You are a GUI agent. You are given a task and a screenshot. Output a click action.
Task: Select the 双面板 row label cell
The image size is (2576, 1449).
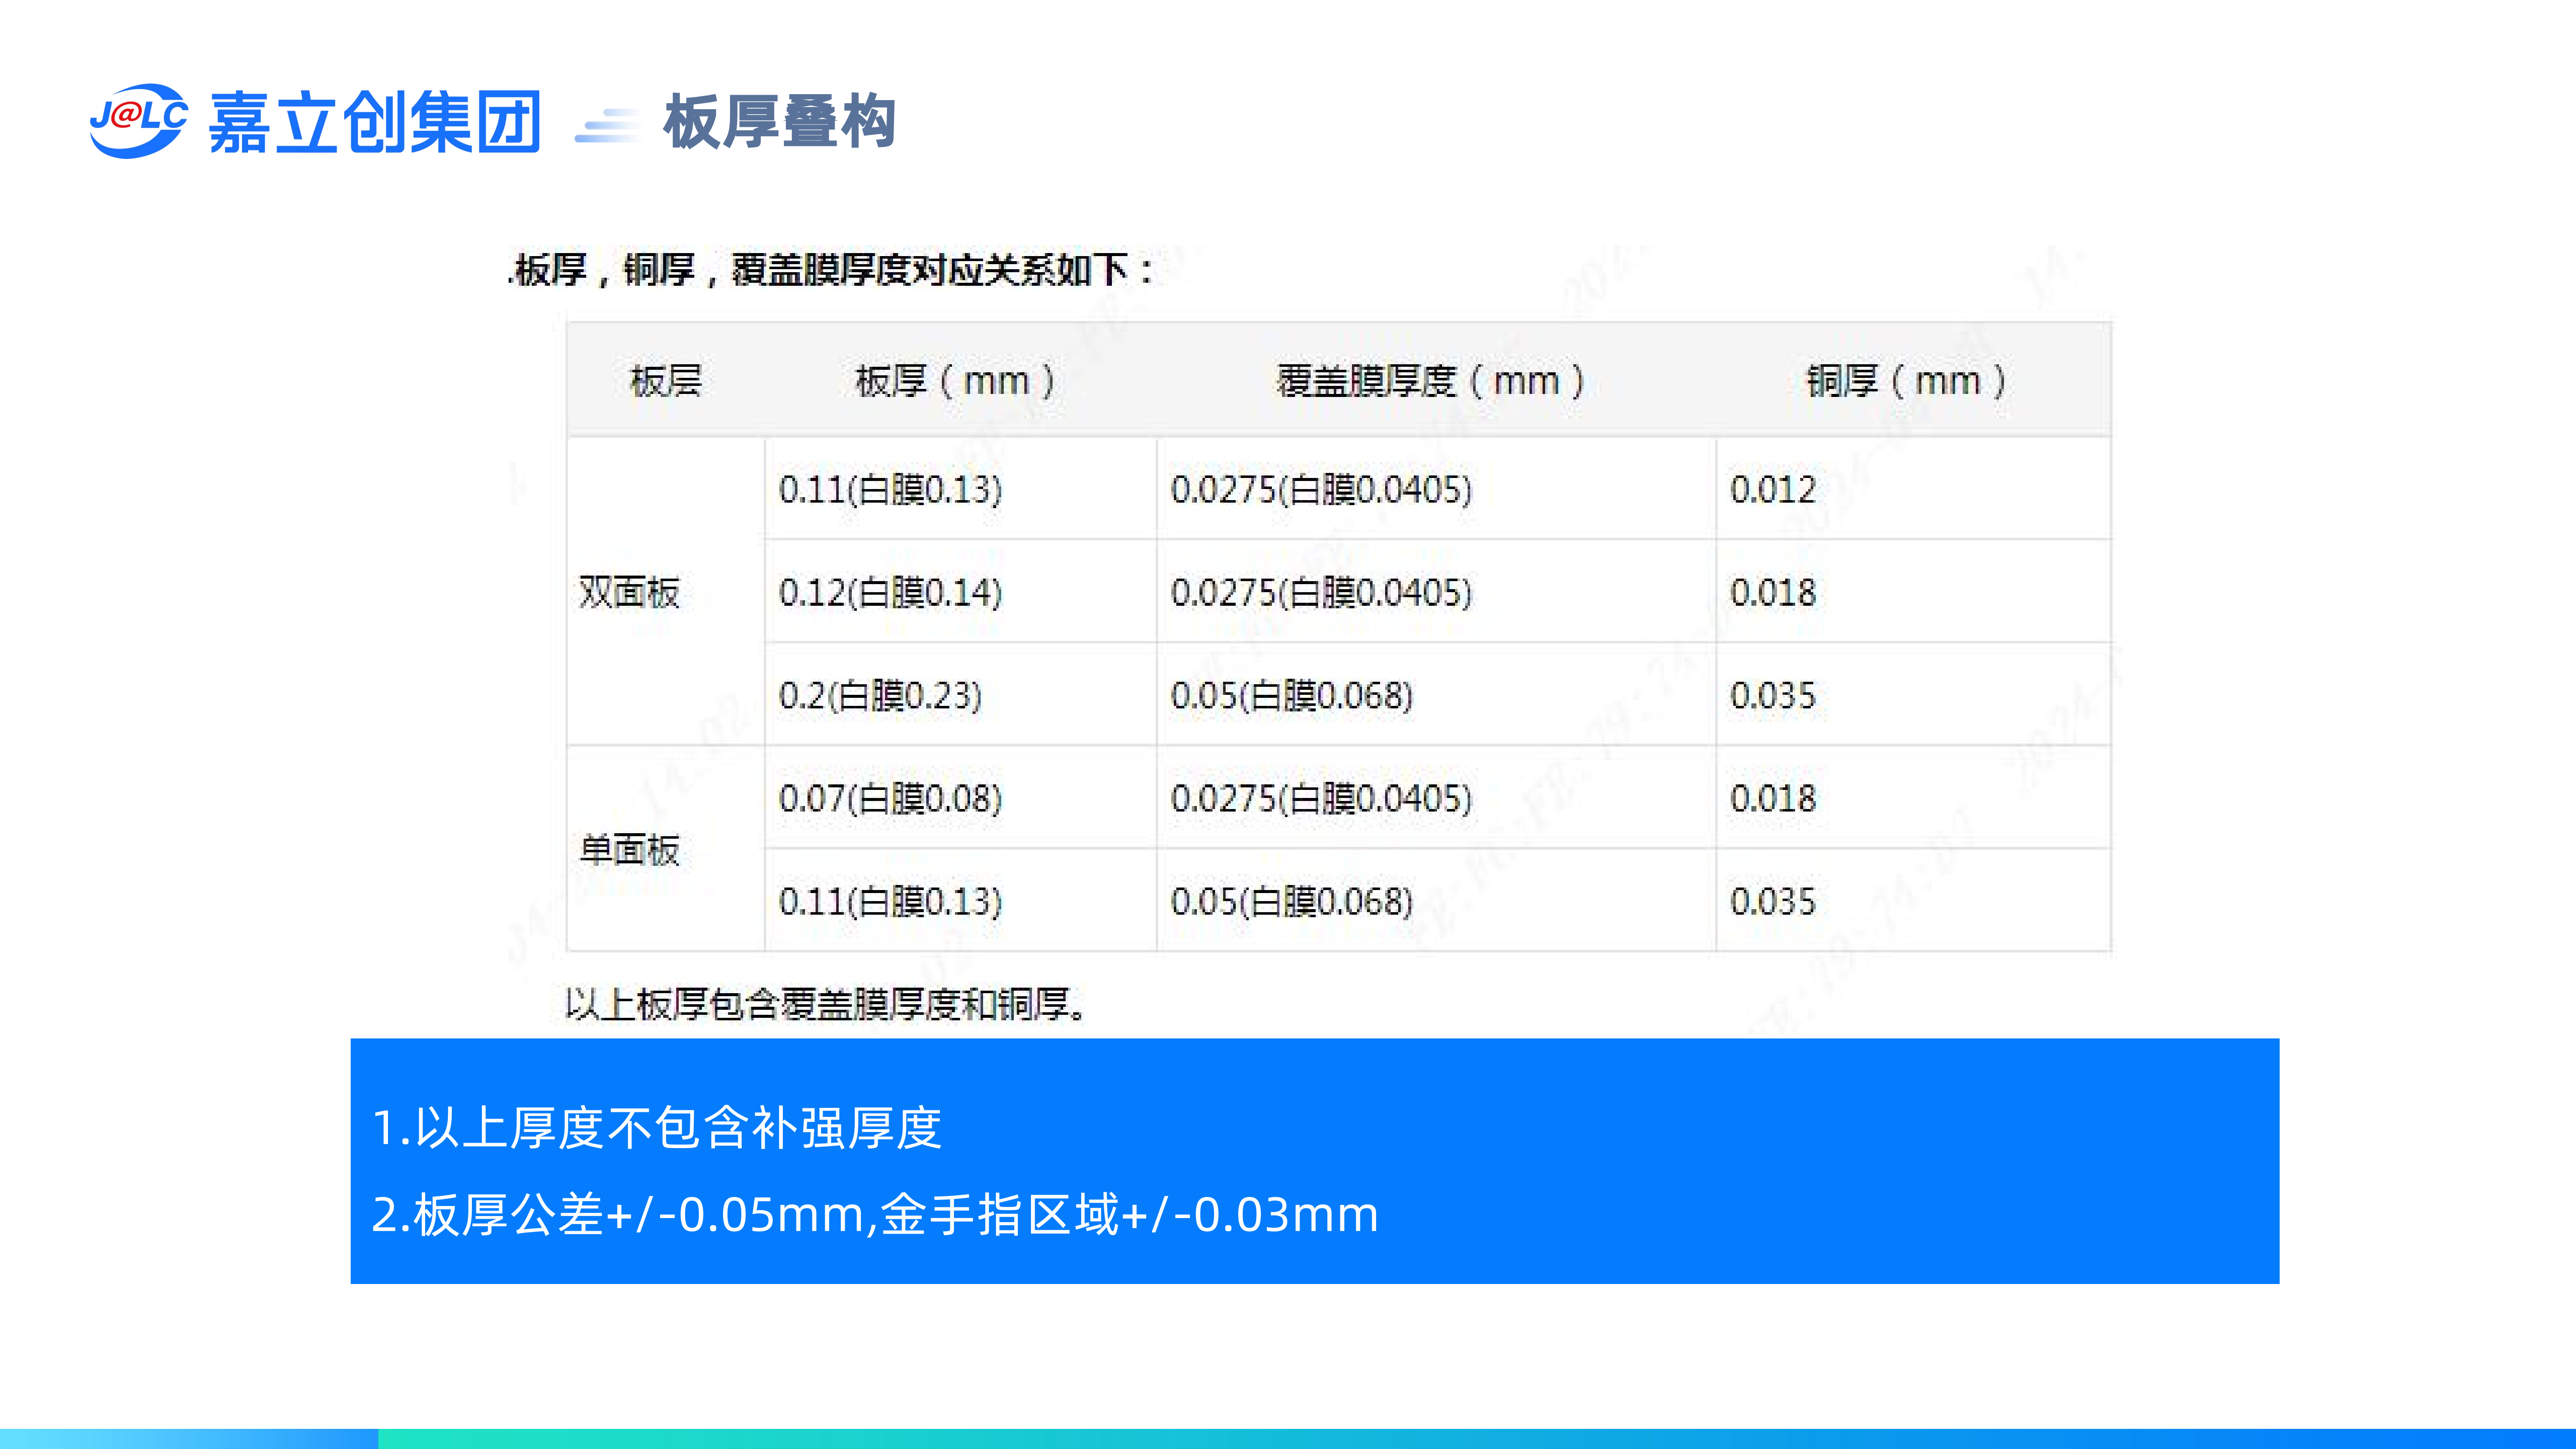point(630,592)
